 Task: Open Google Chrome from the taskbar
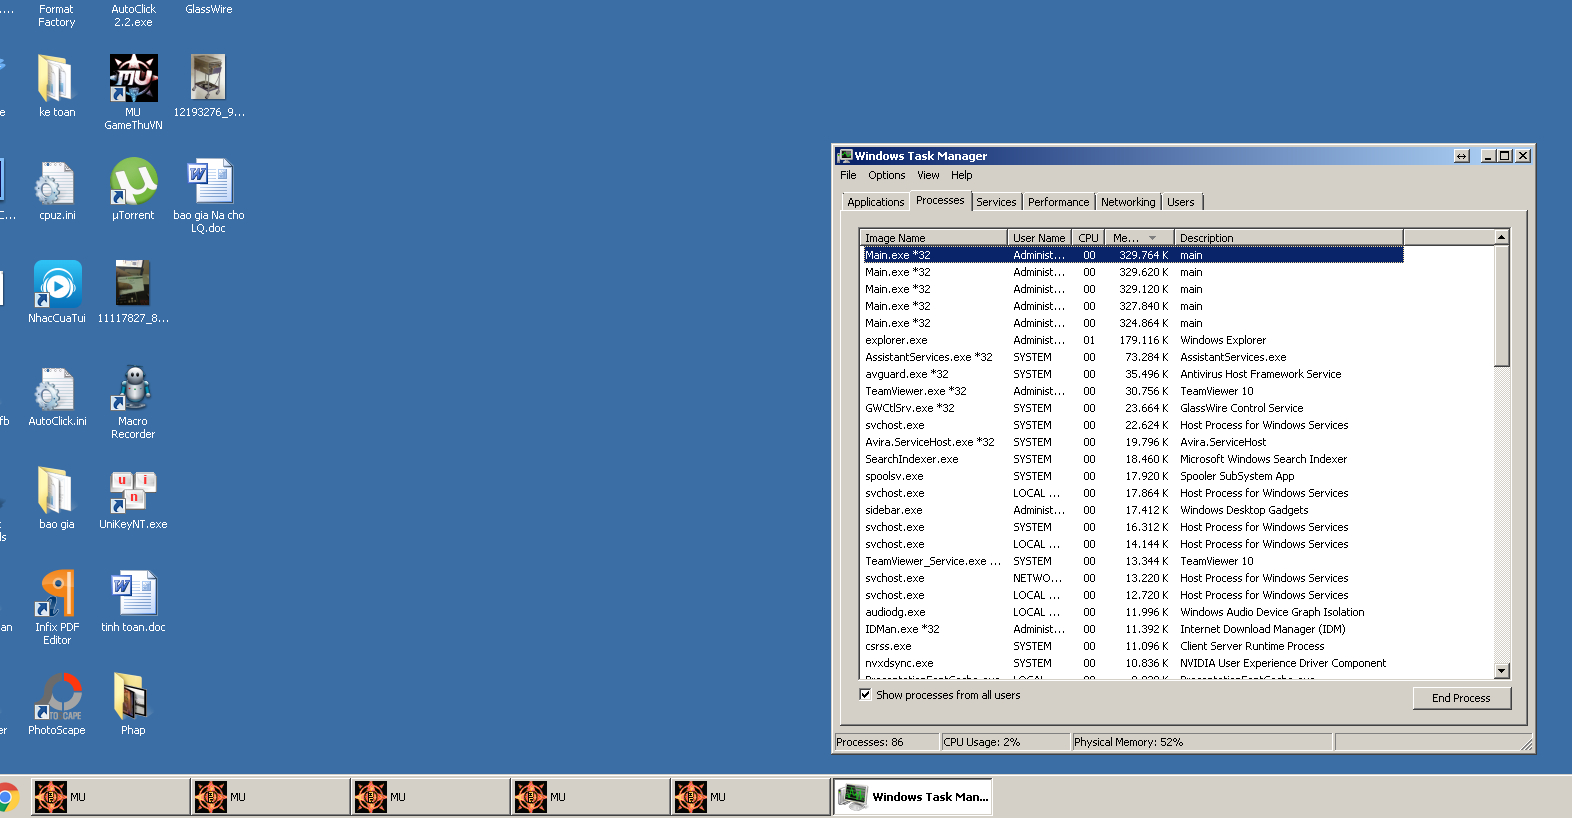(6, 797)
